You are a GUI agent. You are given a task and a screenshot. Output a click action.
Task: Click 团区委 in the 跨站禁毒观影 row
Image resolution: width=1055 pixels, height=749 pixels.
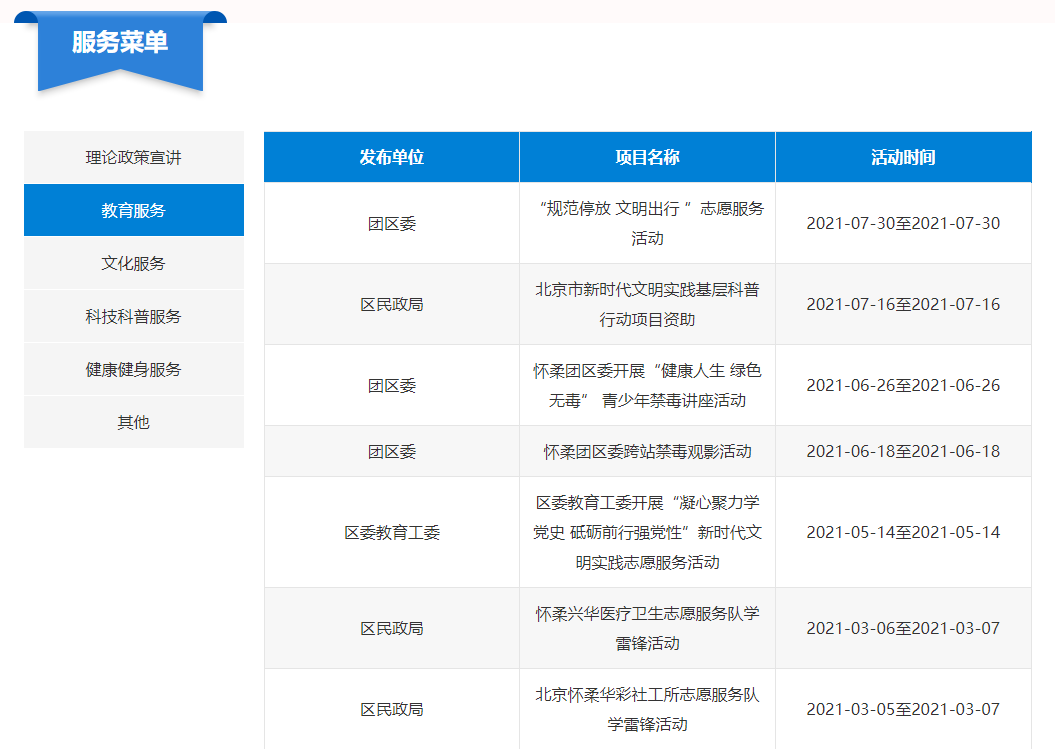[392, 452]
